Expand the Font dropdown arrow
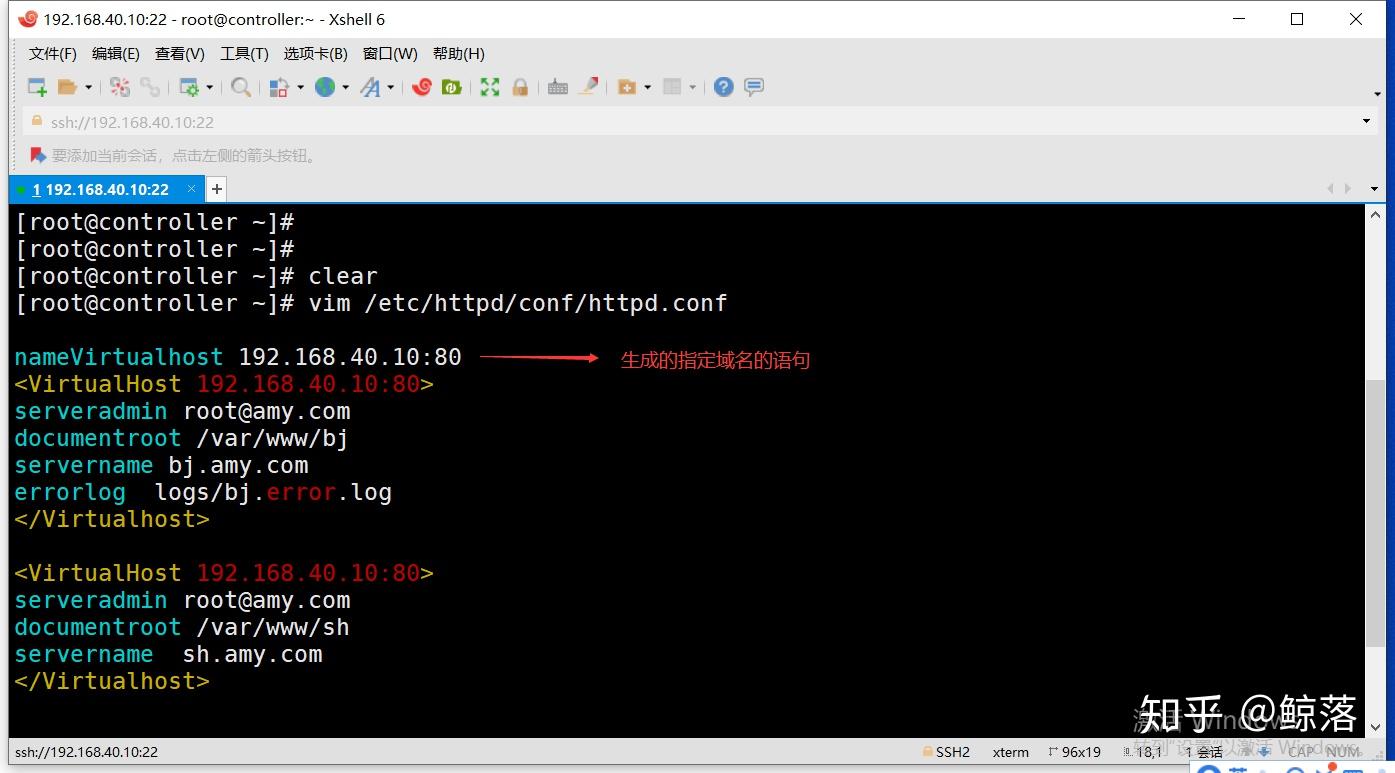 coord(391,87)
